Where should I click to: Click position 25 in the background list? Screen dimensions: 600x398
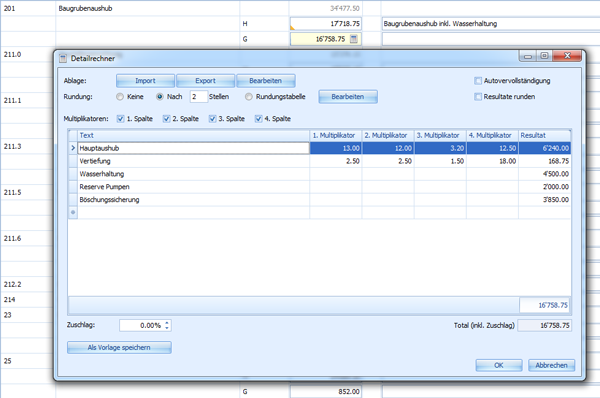point(7,361)
